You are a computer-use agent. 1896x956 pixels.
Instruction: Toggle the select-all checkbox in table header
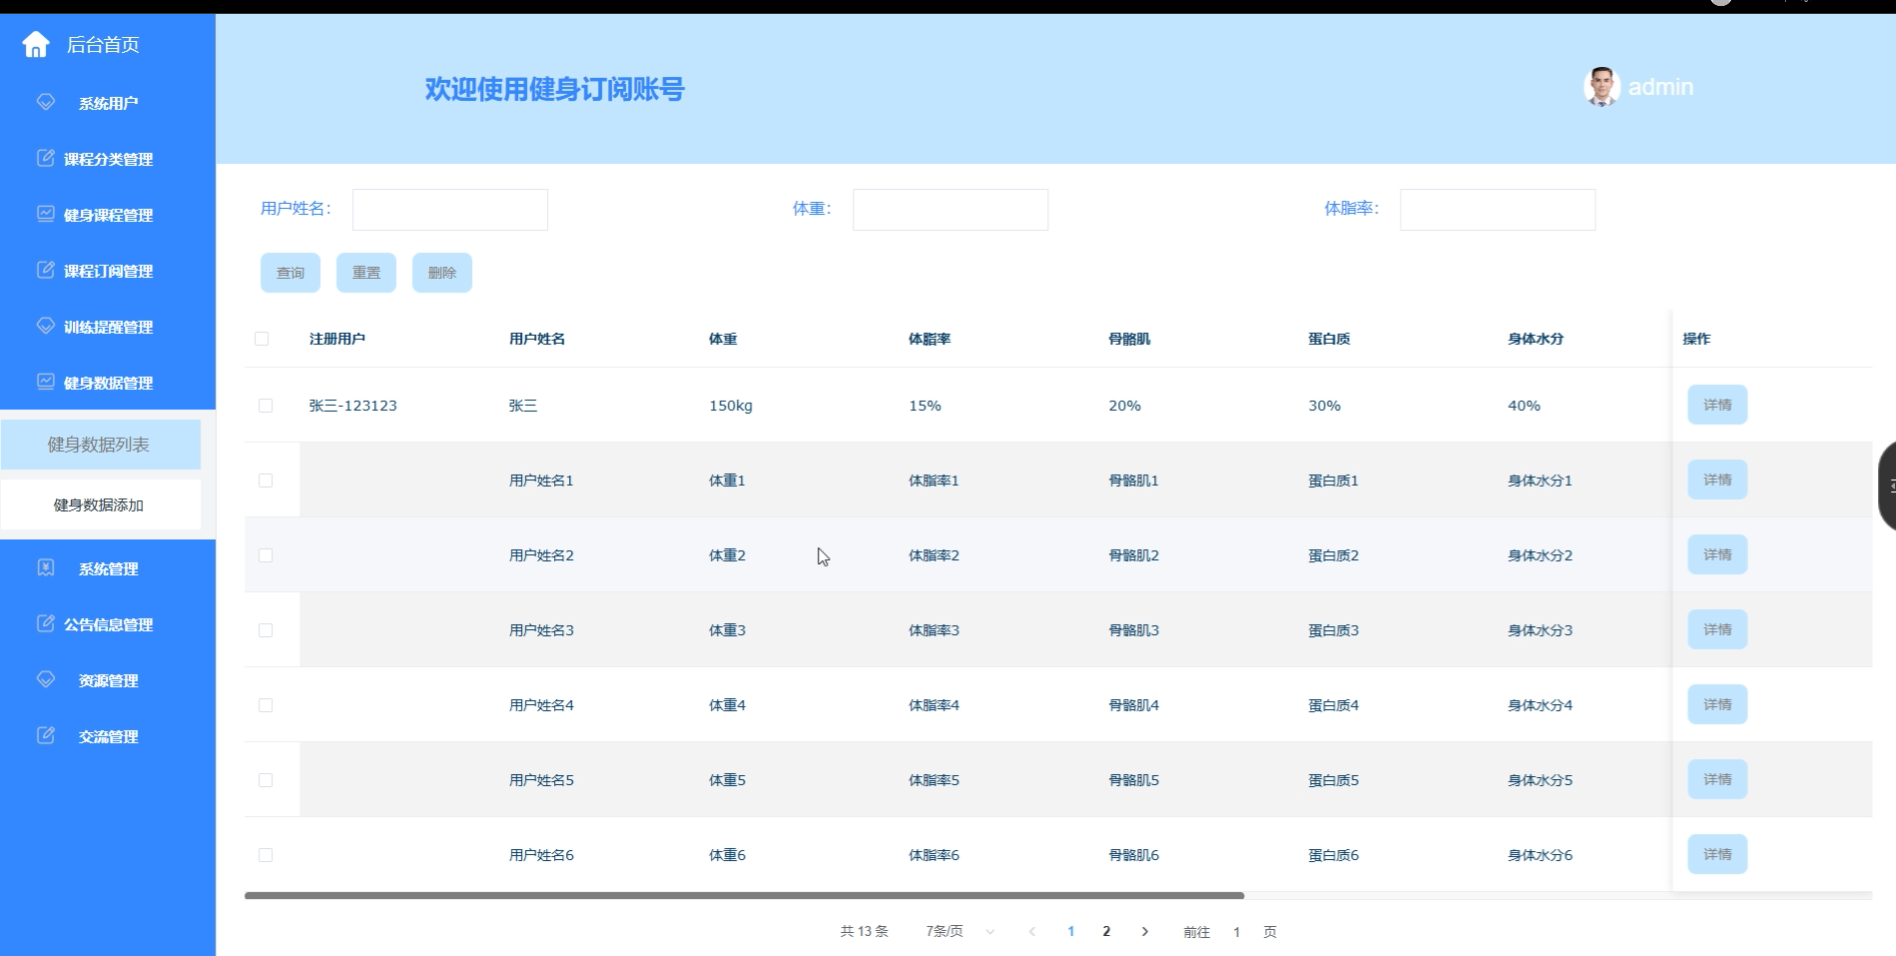coord(262,339)
